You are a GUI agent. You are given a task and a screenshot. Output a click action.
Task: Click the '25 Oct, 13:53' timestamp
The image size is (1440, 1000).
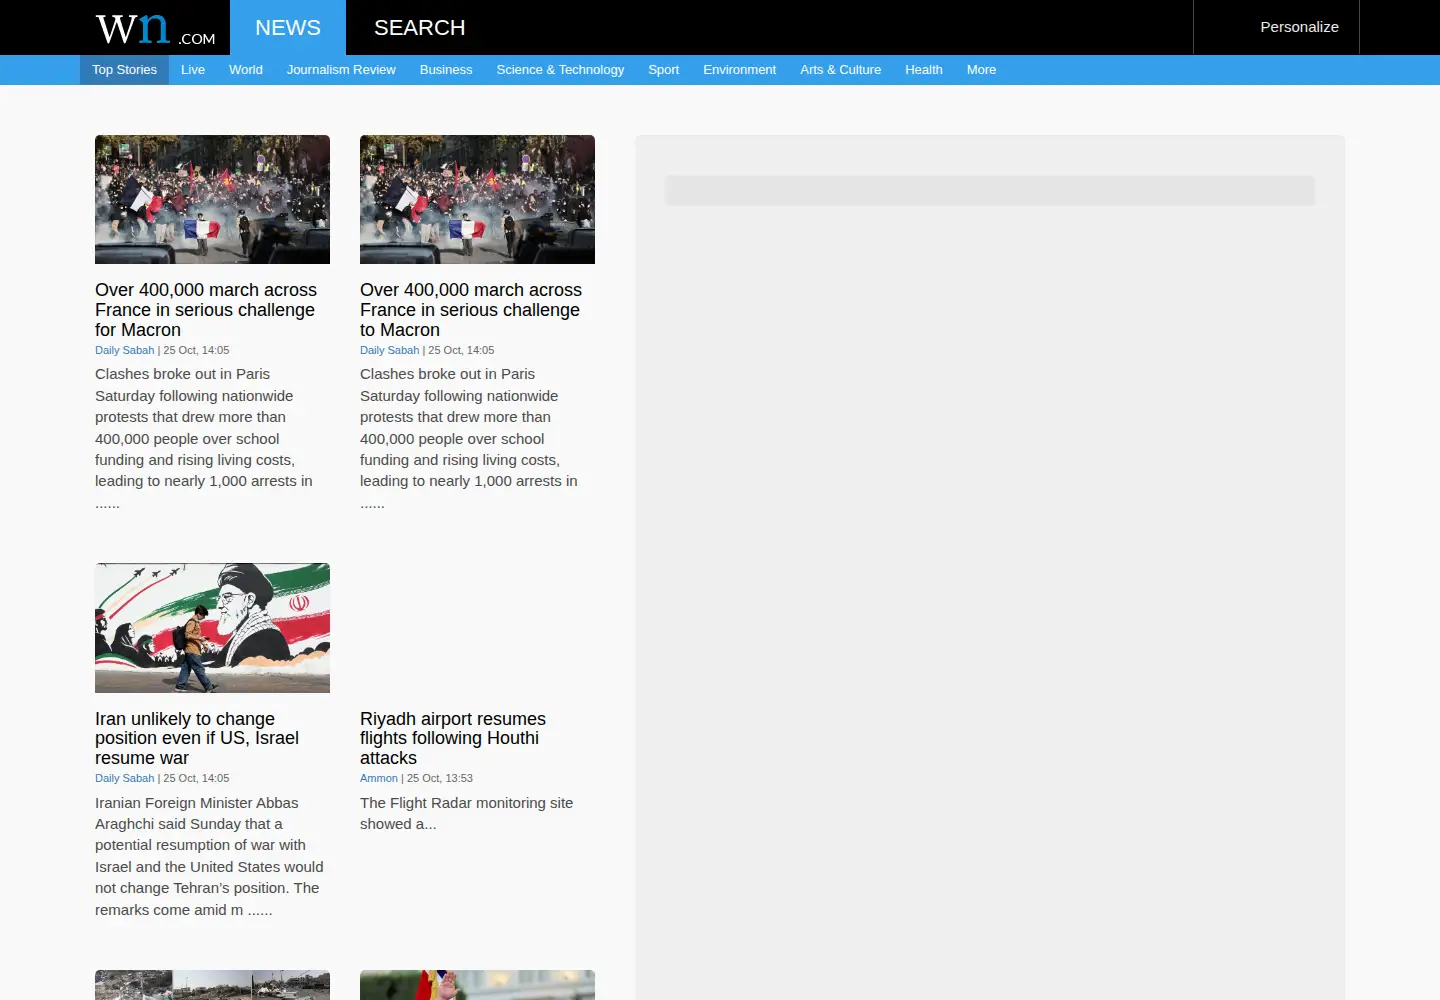tap(440, 778)
